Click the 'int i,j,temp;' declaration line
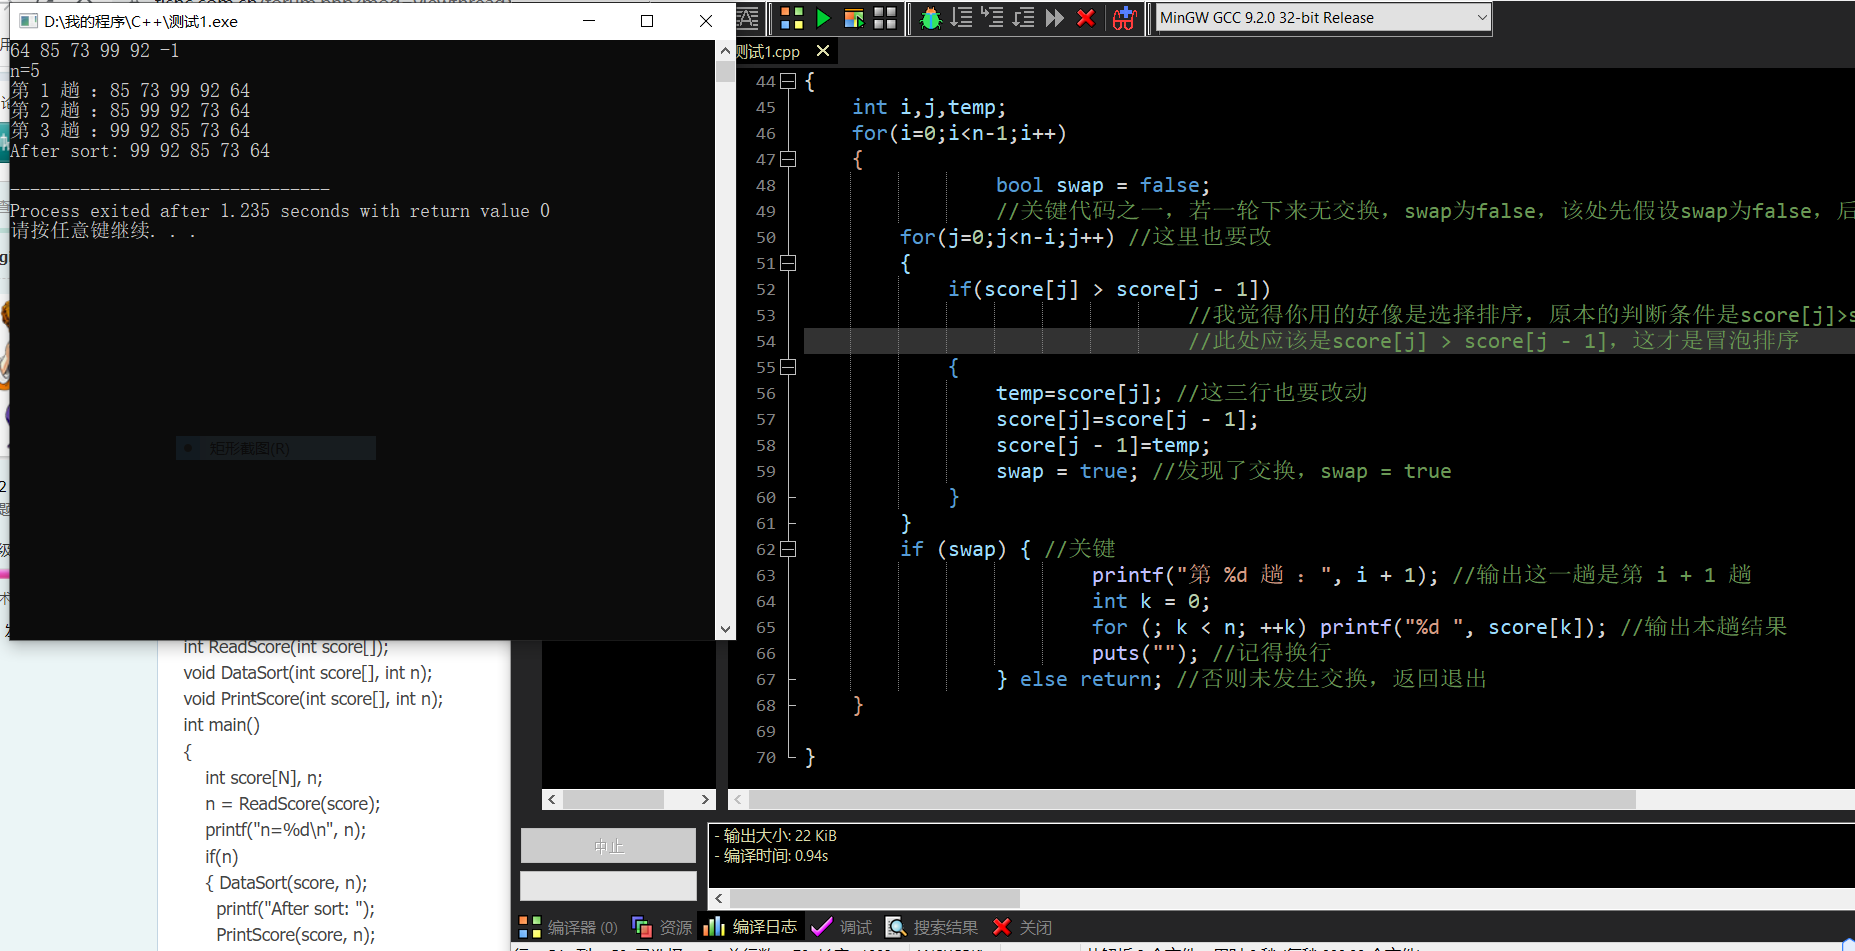The width and height of the screenshot is (1855, 951). (x=929, y=107)
